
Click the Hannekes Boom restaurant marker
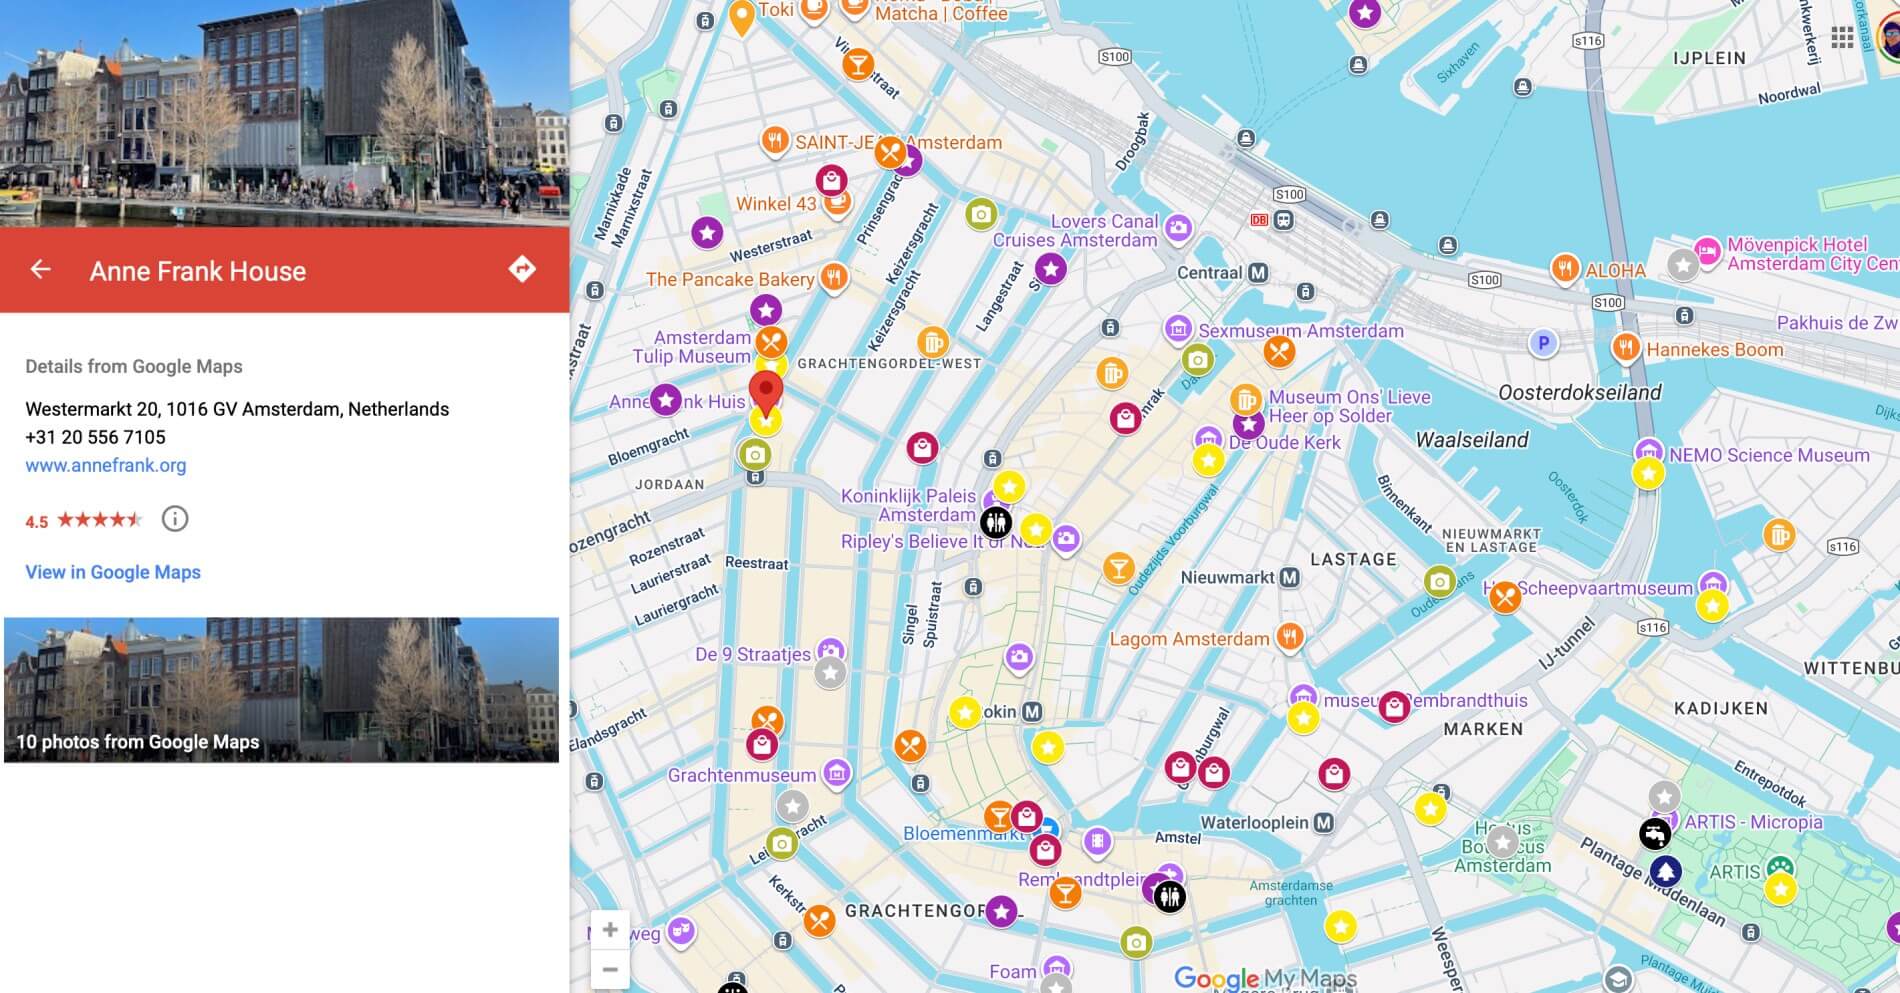pyautogui.click(x=1626, y=348)
